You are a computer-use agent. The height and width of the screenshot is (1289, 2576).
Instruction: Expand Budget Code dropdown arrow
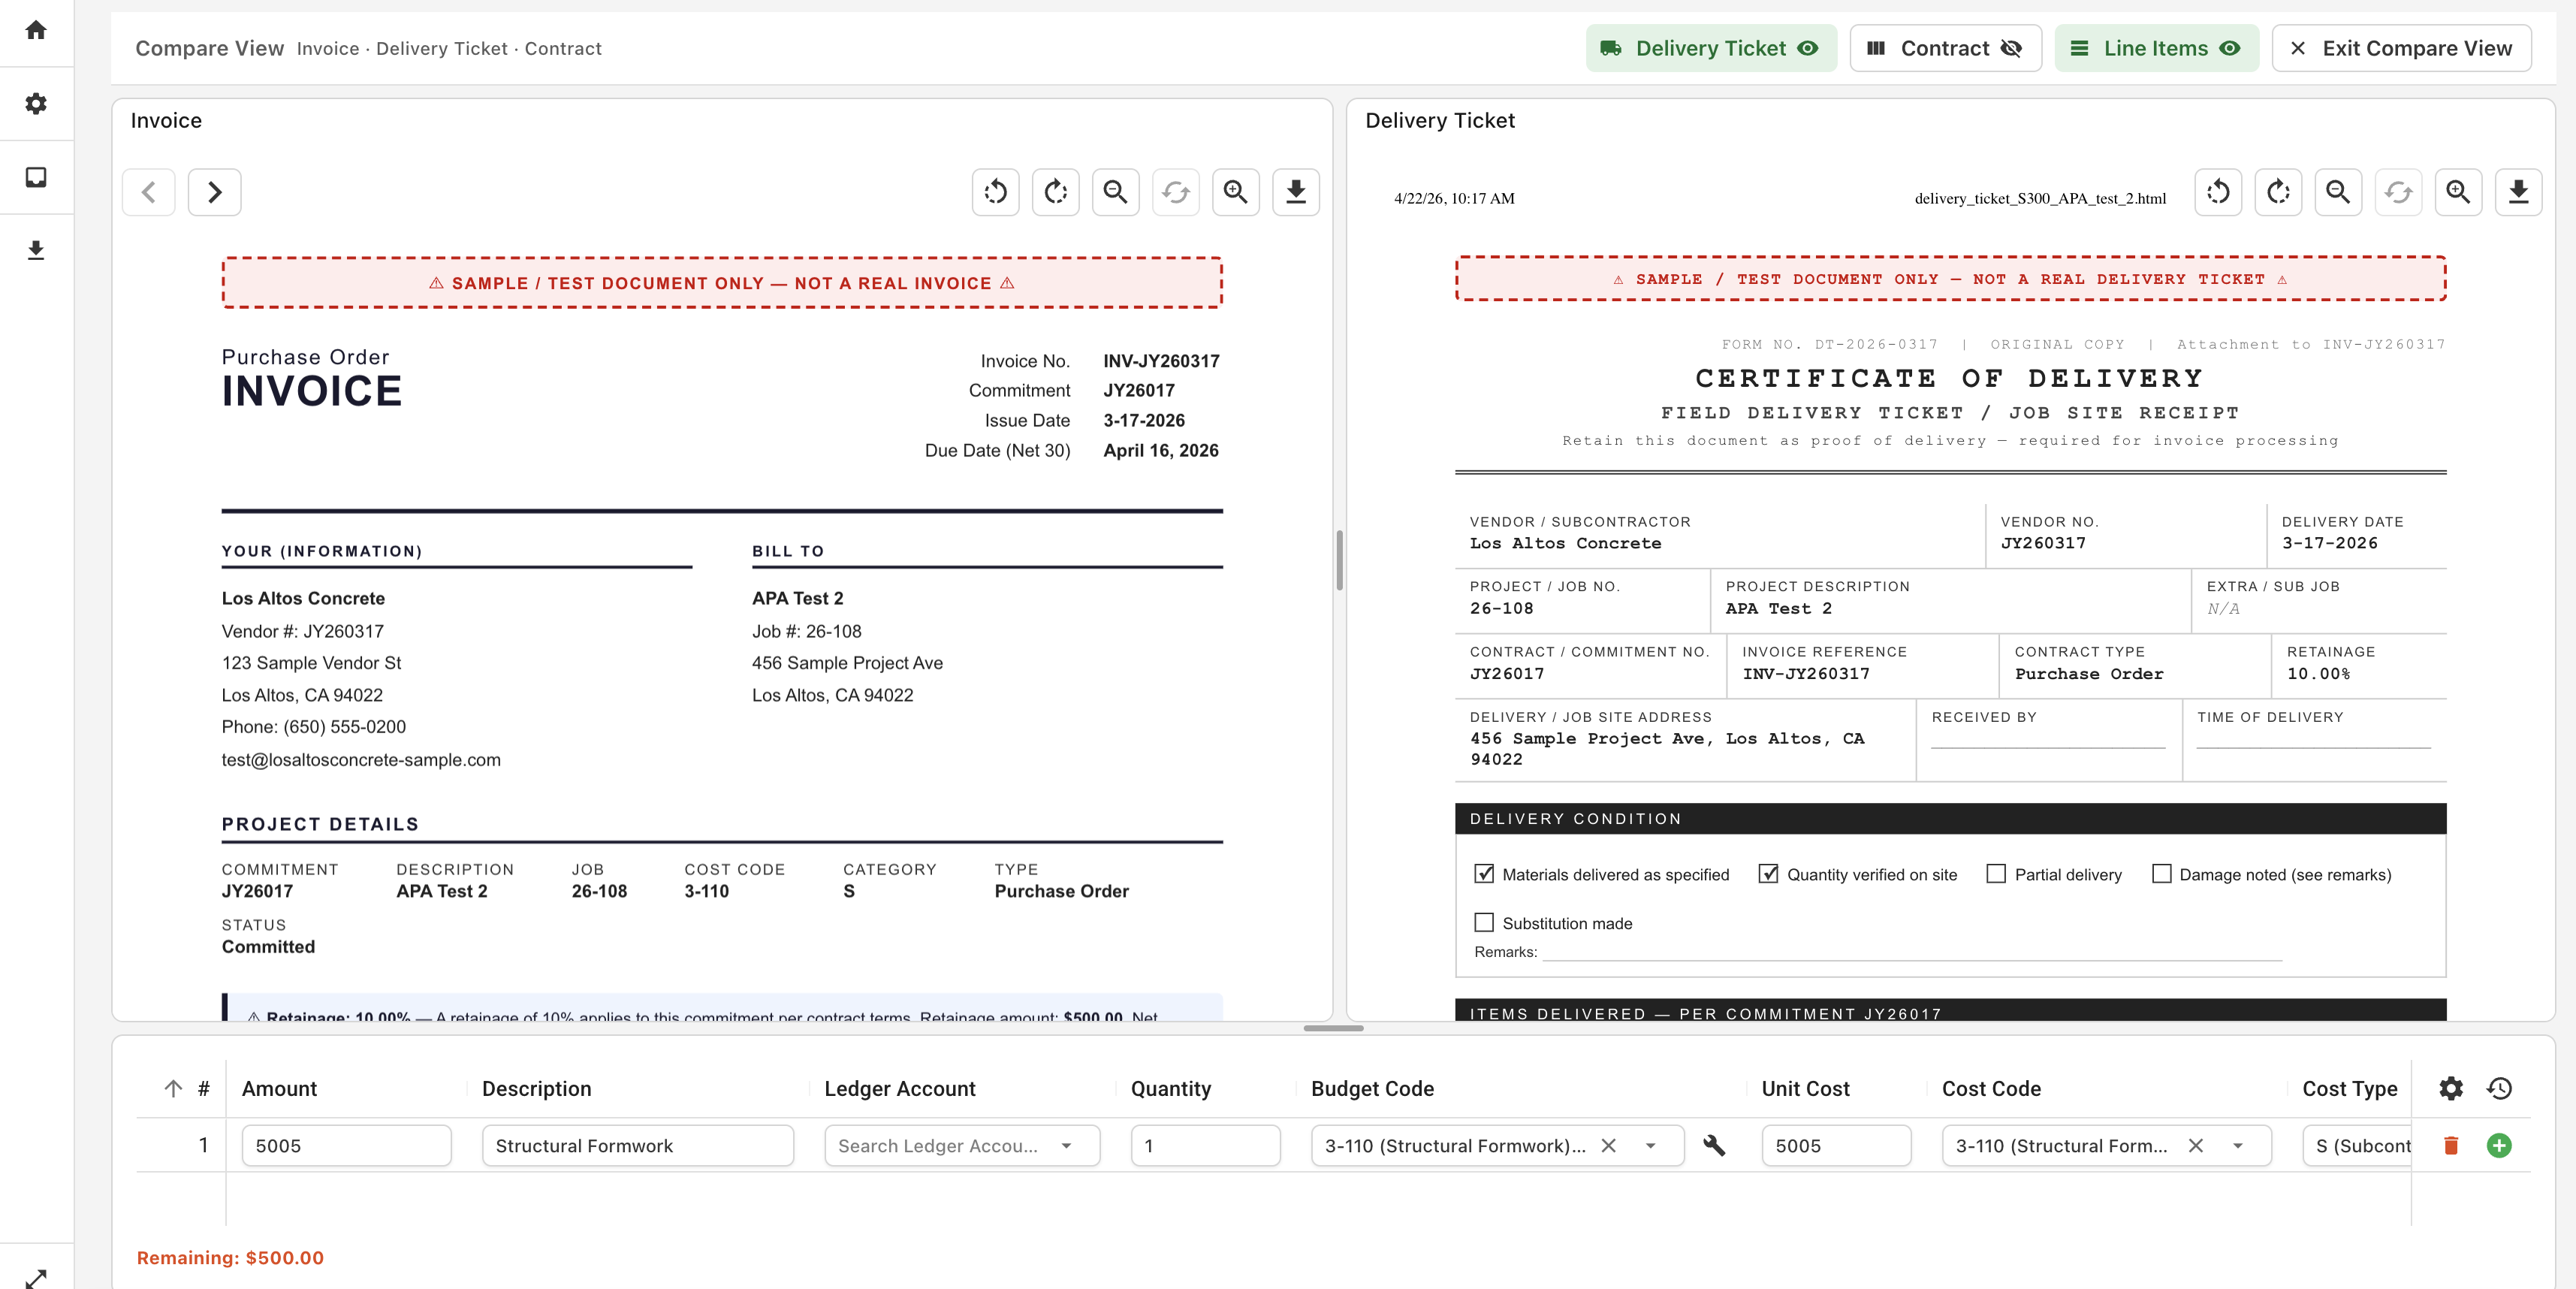pos(1650,1146)
